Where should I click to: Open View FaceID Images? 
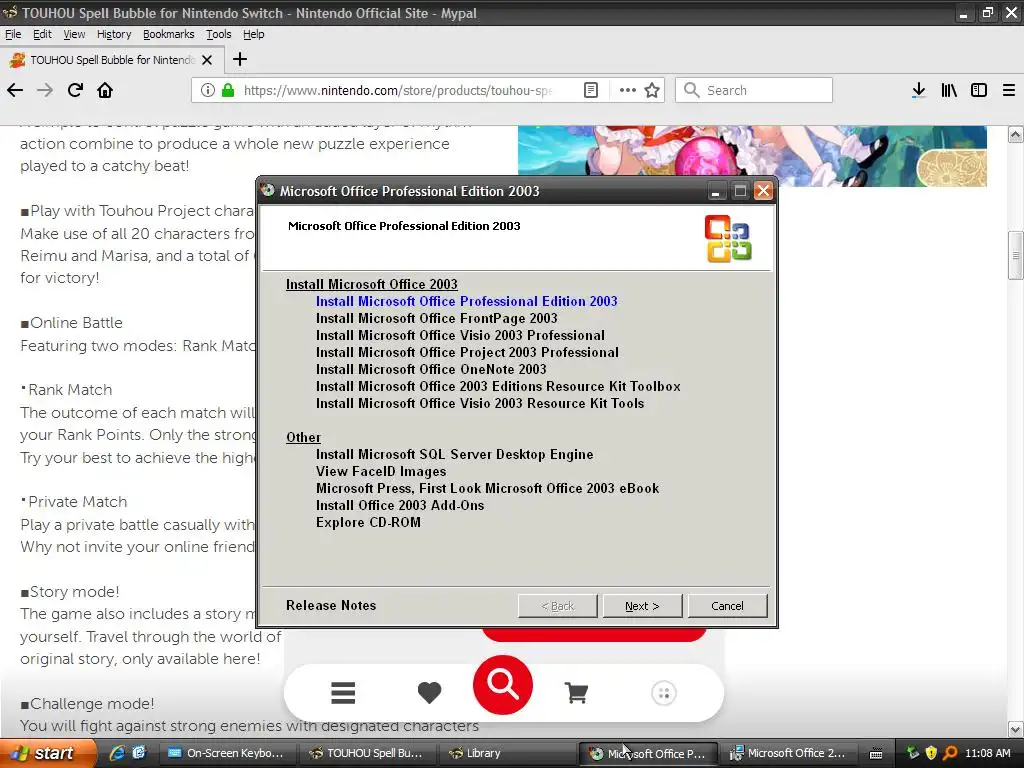(381, 471)
